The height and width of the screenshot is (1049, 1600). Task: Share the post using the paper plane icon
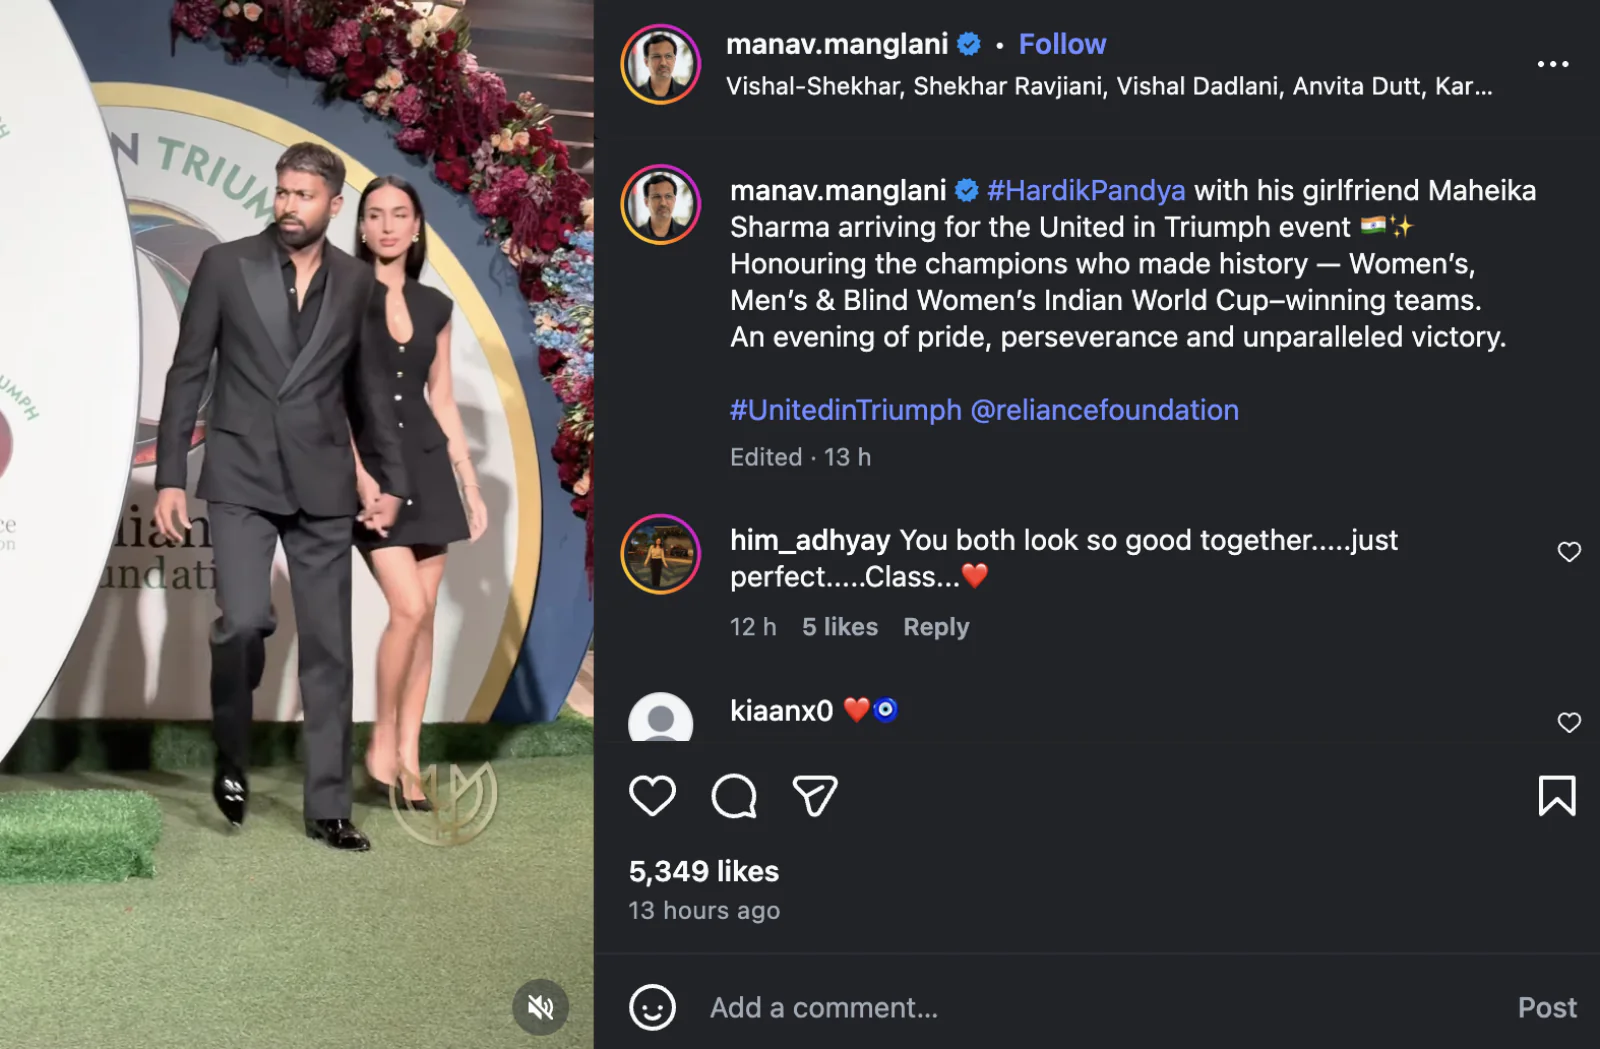pos(815,796)
